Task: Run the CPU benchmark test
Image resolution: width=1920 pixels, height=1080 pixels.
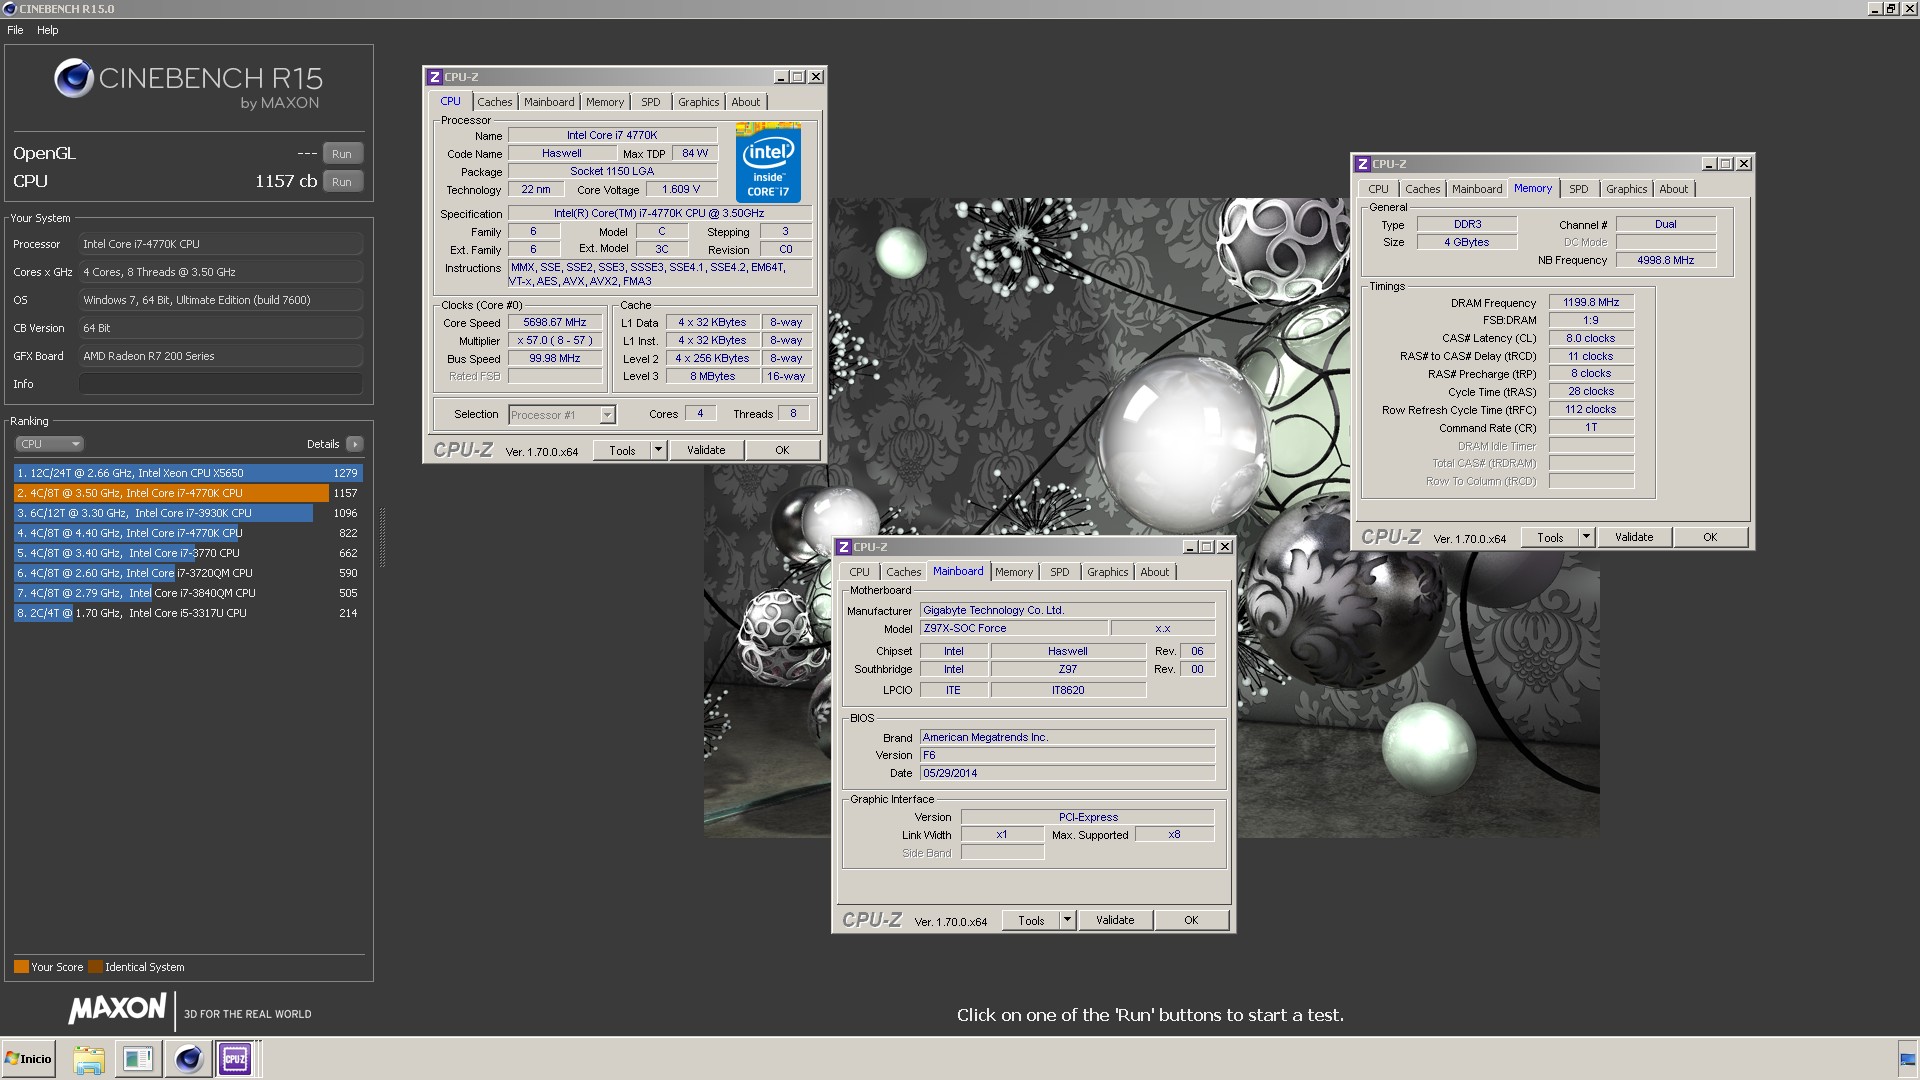Action: [342, 182]
